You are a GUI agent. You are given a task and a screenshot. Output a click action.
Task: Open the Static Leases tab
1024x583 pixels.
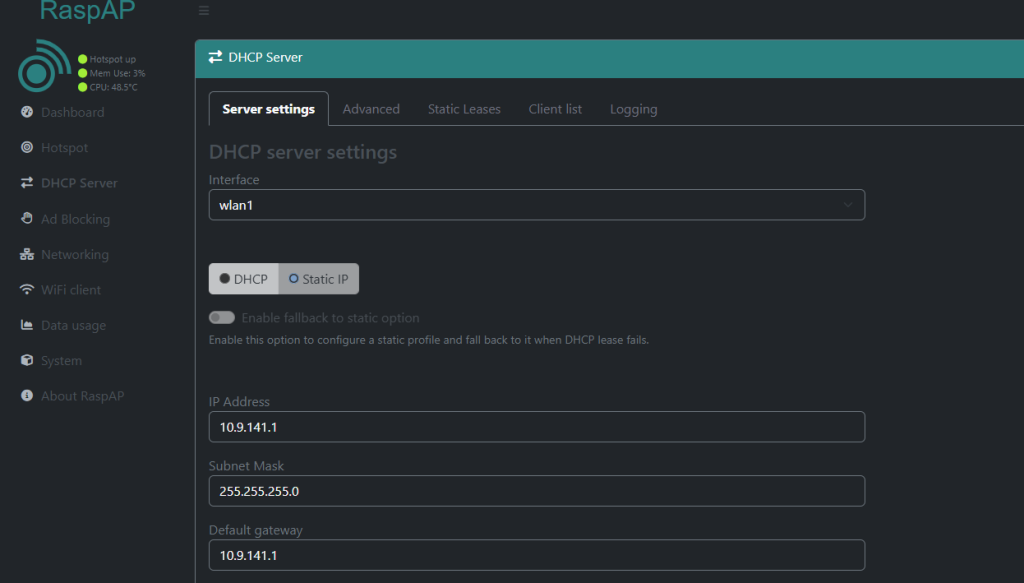point(464,109)
